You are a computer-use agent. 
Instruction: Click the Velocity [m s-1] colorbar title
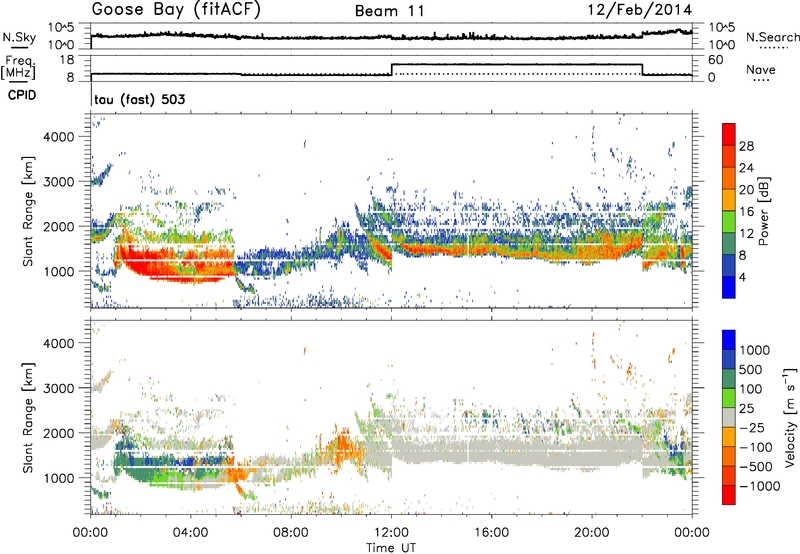[x=790, y=417]
